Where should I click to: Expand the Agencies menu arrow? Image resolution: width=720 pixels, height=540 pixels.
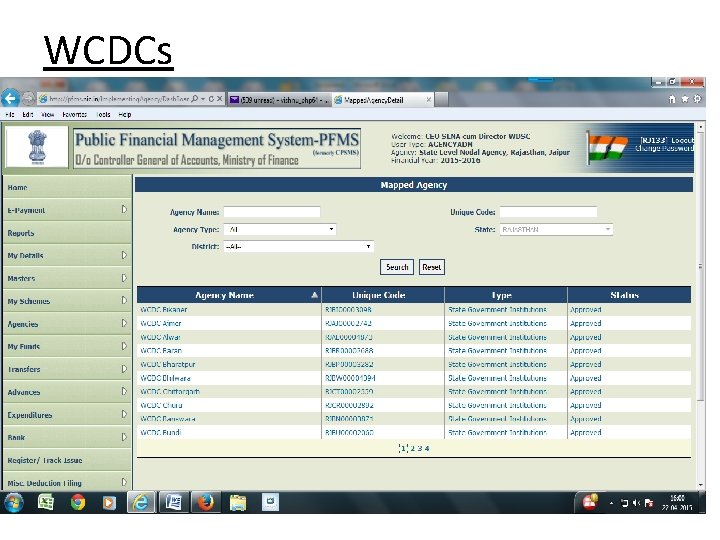[124, 323]
